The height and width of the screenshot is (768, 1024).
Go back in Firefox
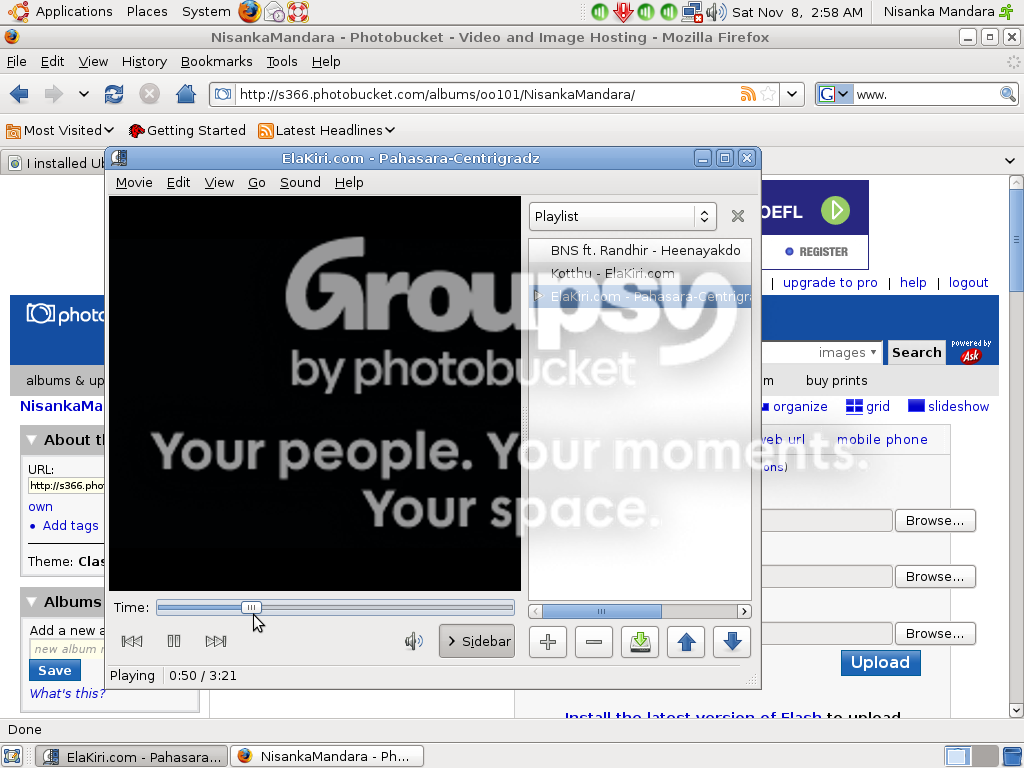point(20,94)
